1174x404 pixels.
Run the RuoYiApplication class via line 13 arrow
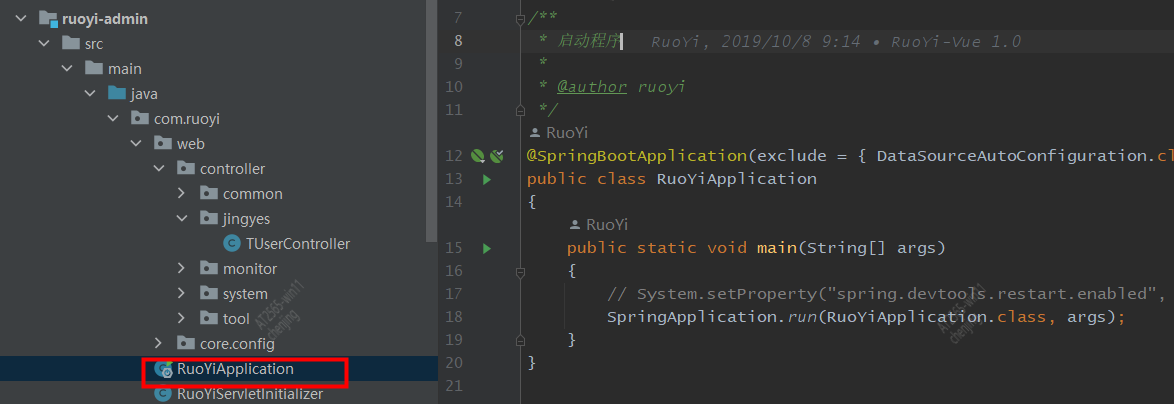pyautogui.click(x=487, y=180)
